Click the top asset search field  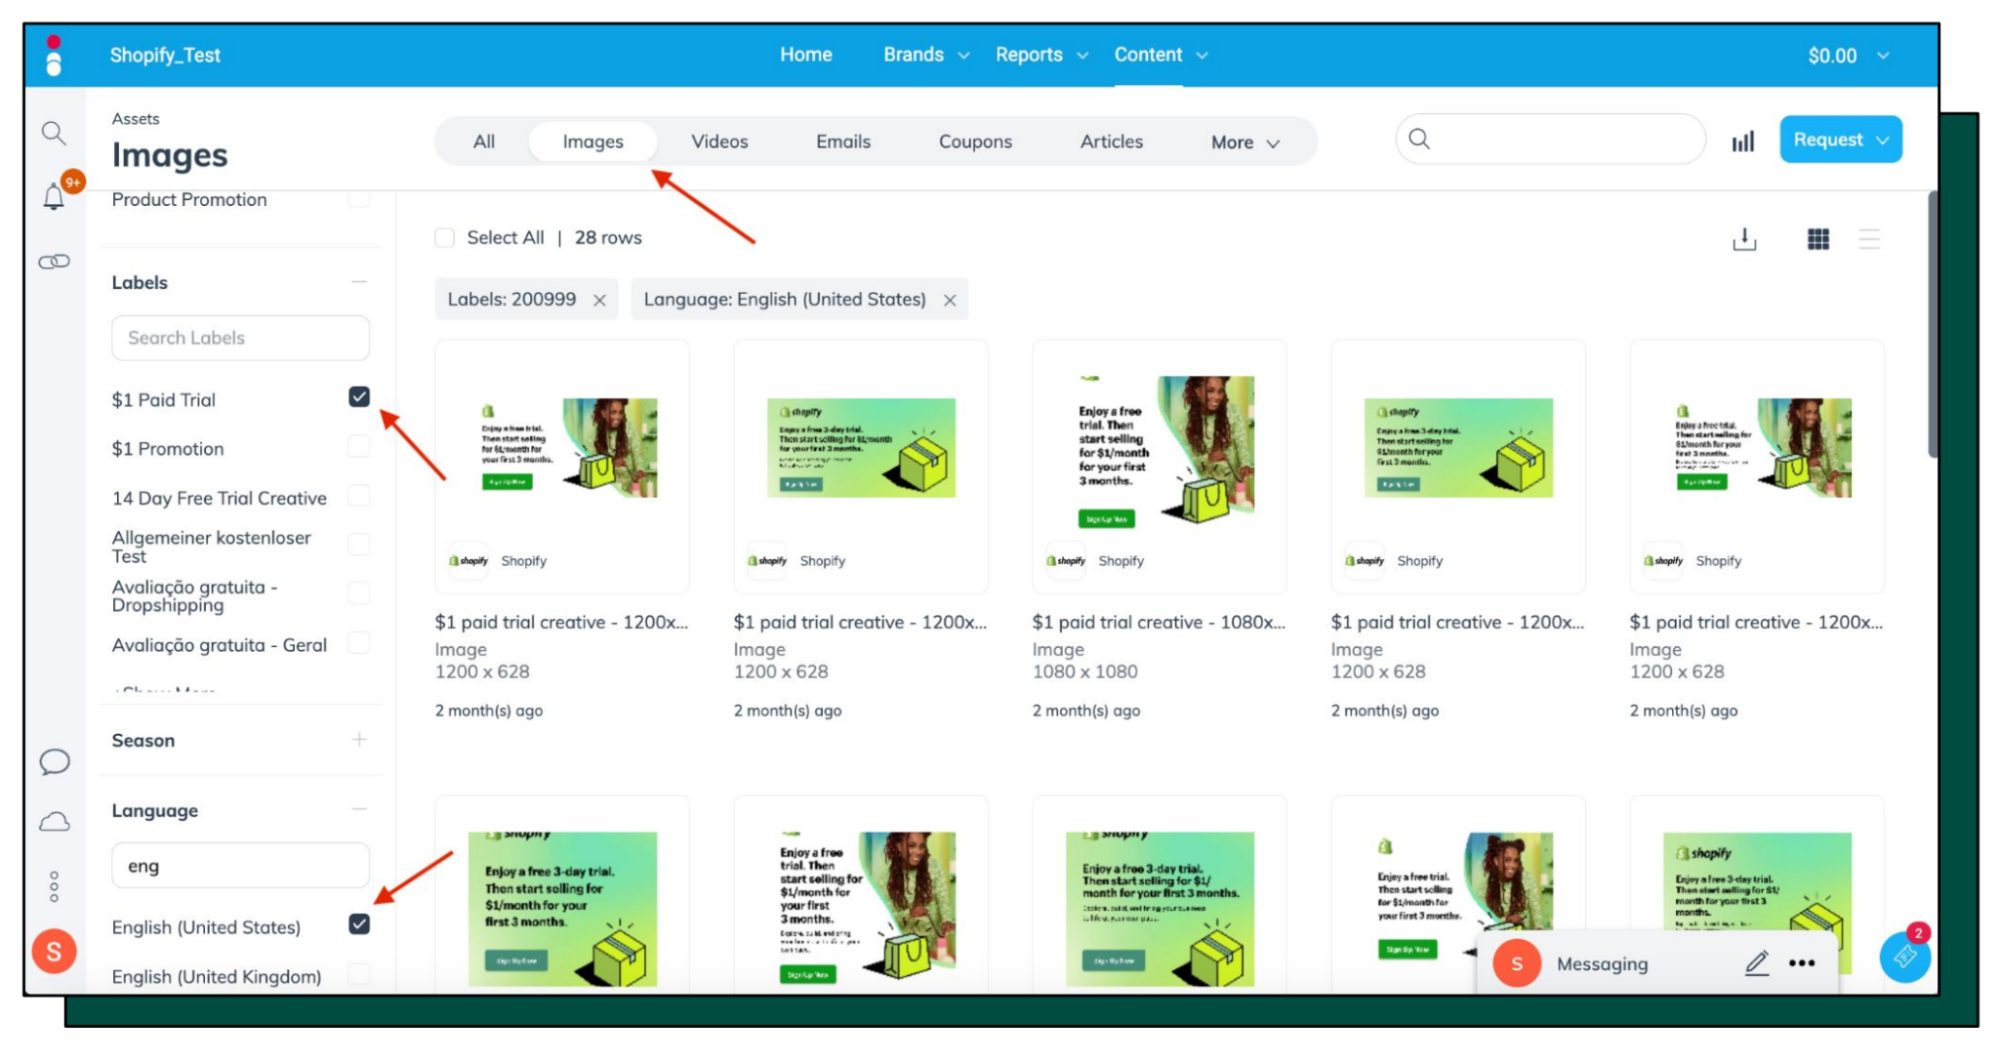coord(1550,139)
